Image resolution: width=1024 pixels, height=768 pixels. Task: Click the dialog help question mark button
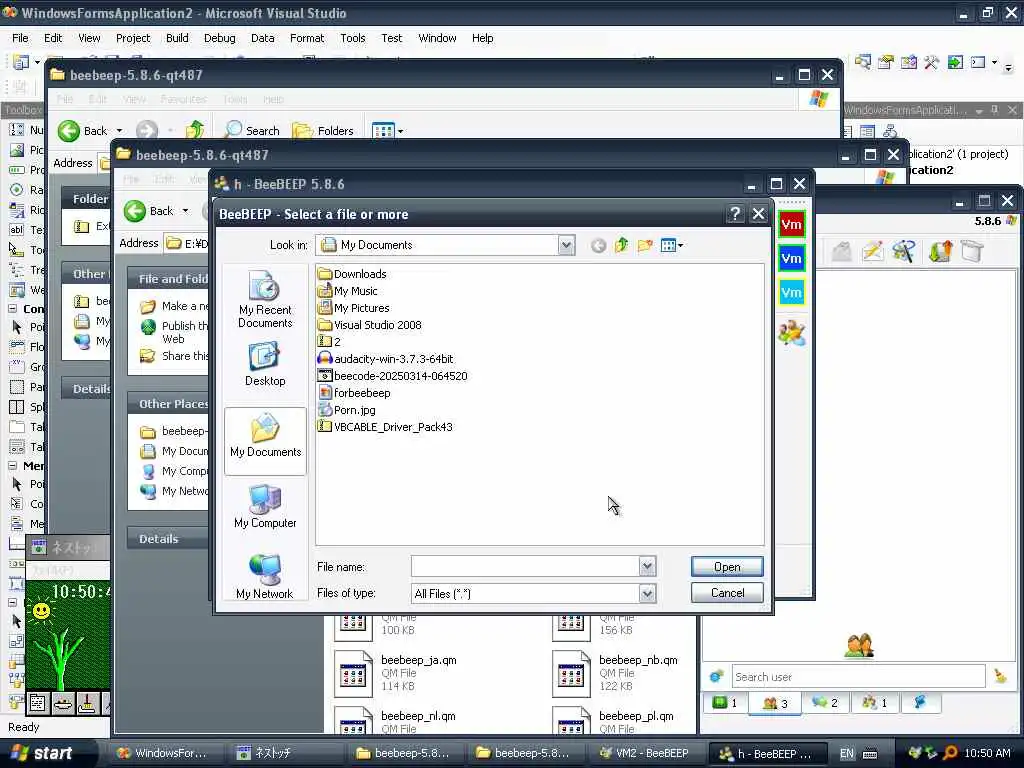735,214
